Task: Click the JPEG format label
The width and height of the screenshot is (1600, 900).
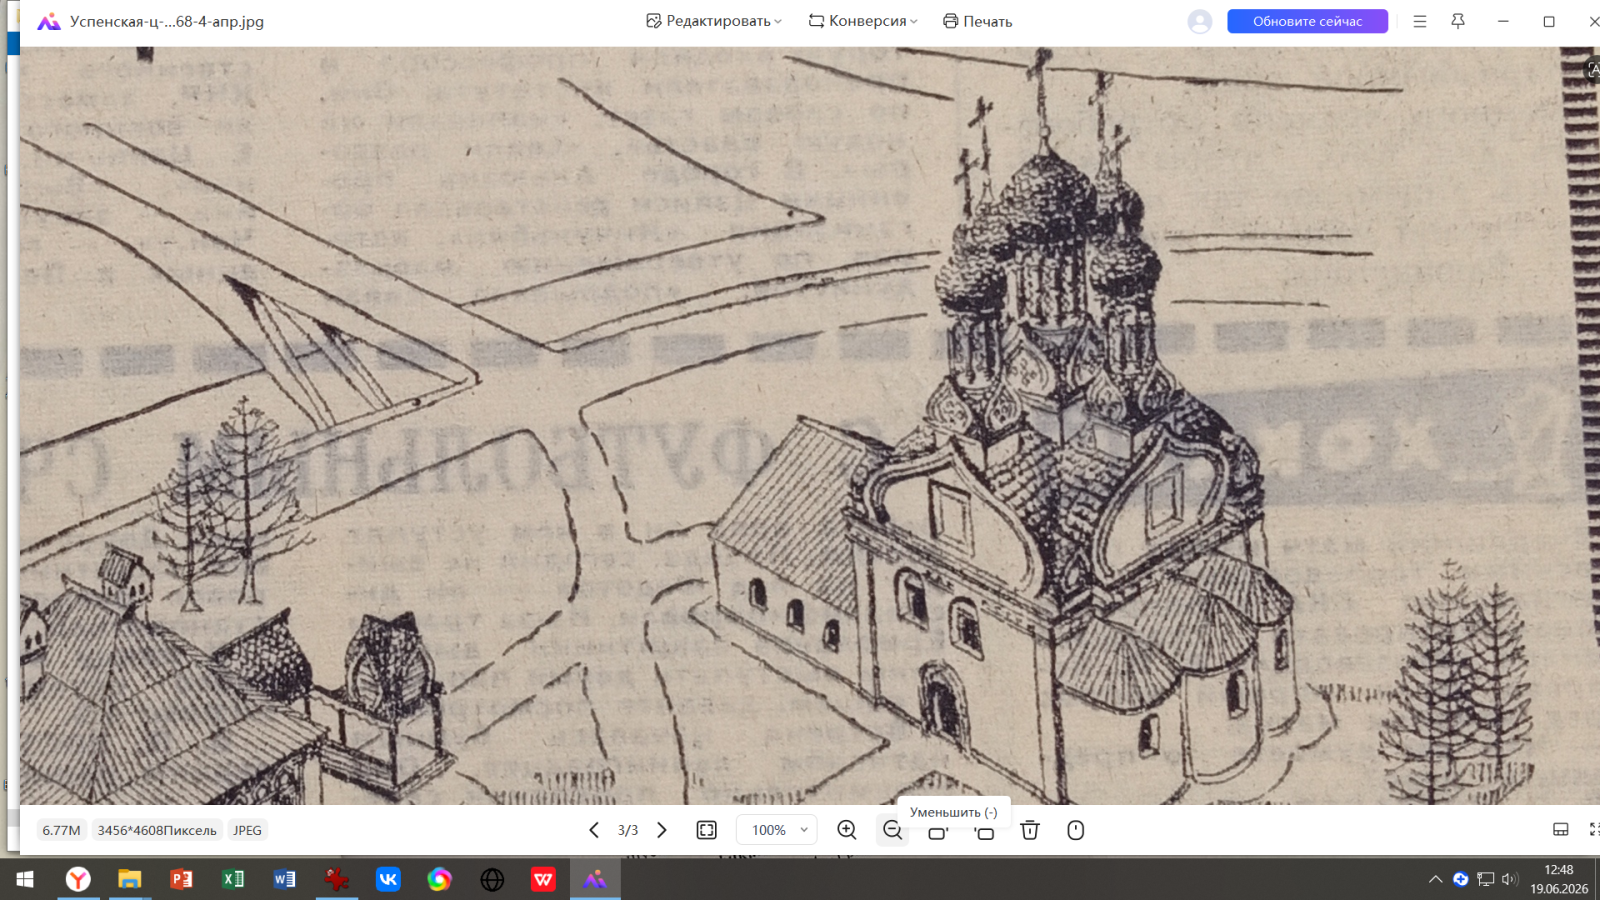Action: [247, 830]
